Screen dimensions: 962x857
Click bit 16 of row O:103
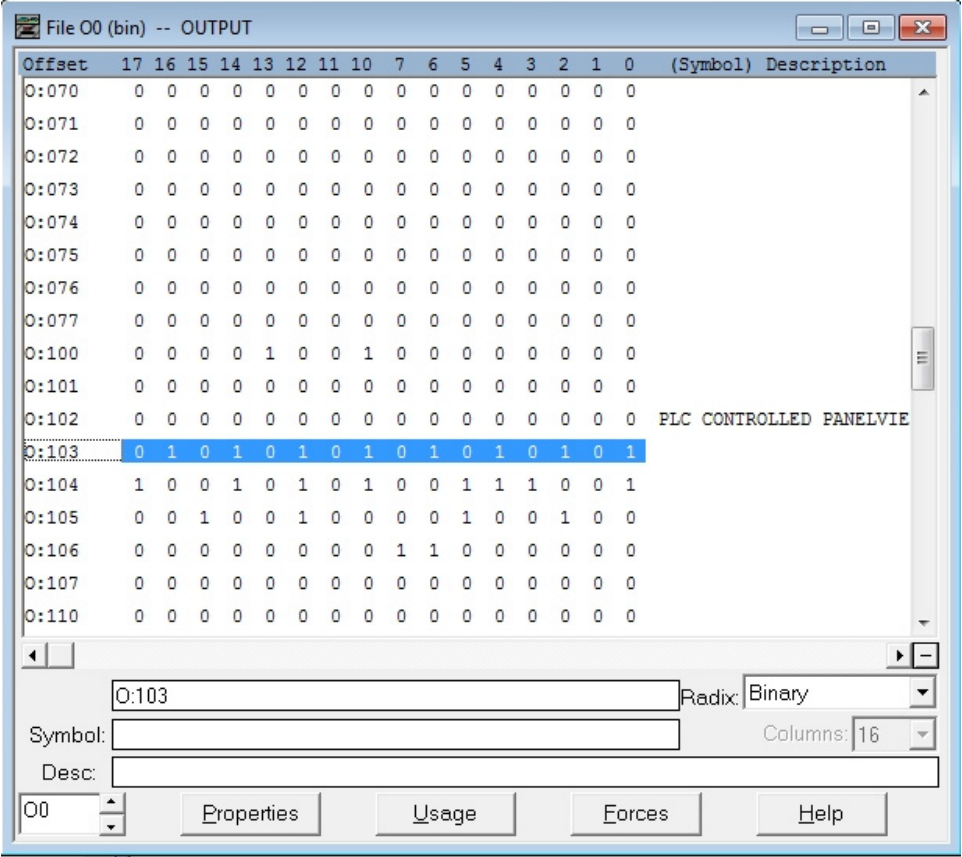172,452
